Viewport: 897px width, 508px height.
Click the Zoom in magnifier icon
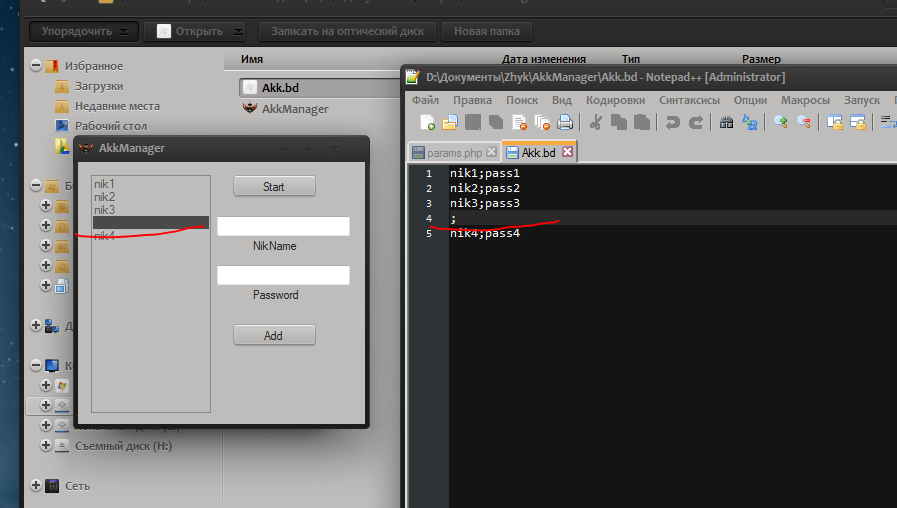coord(781,123)
